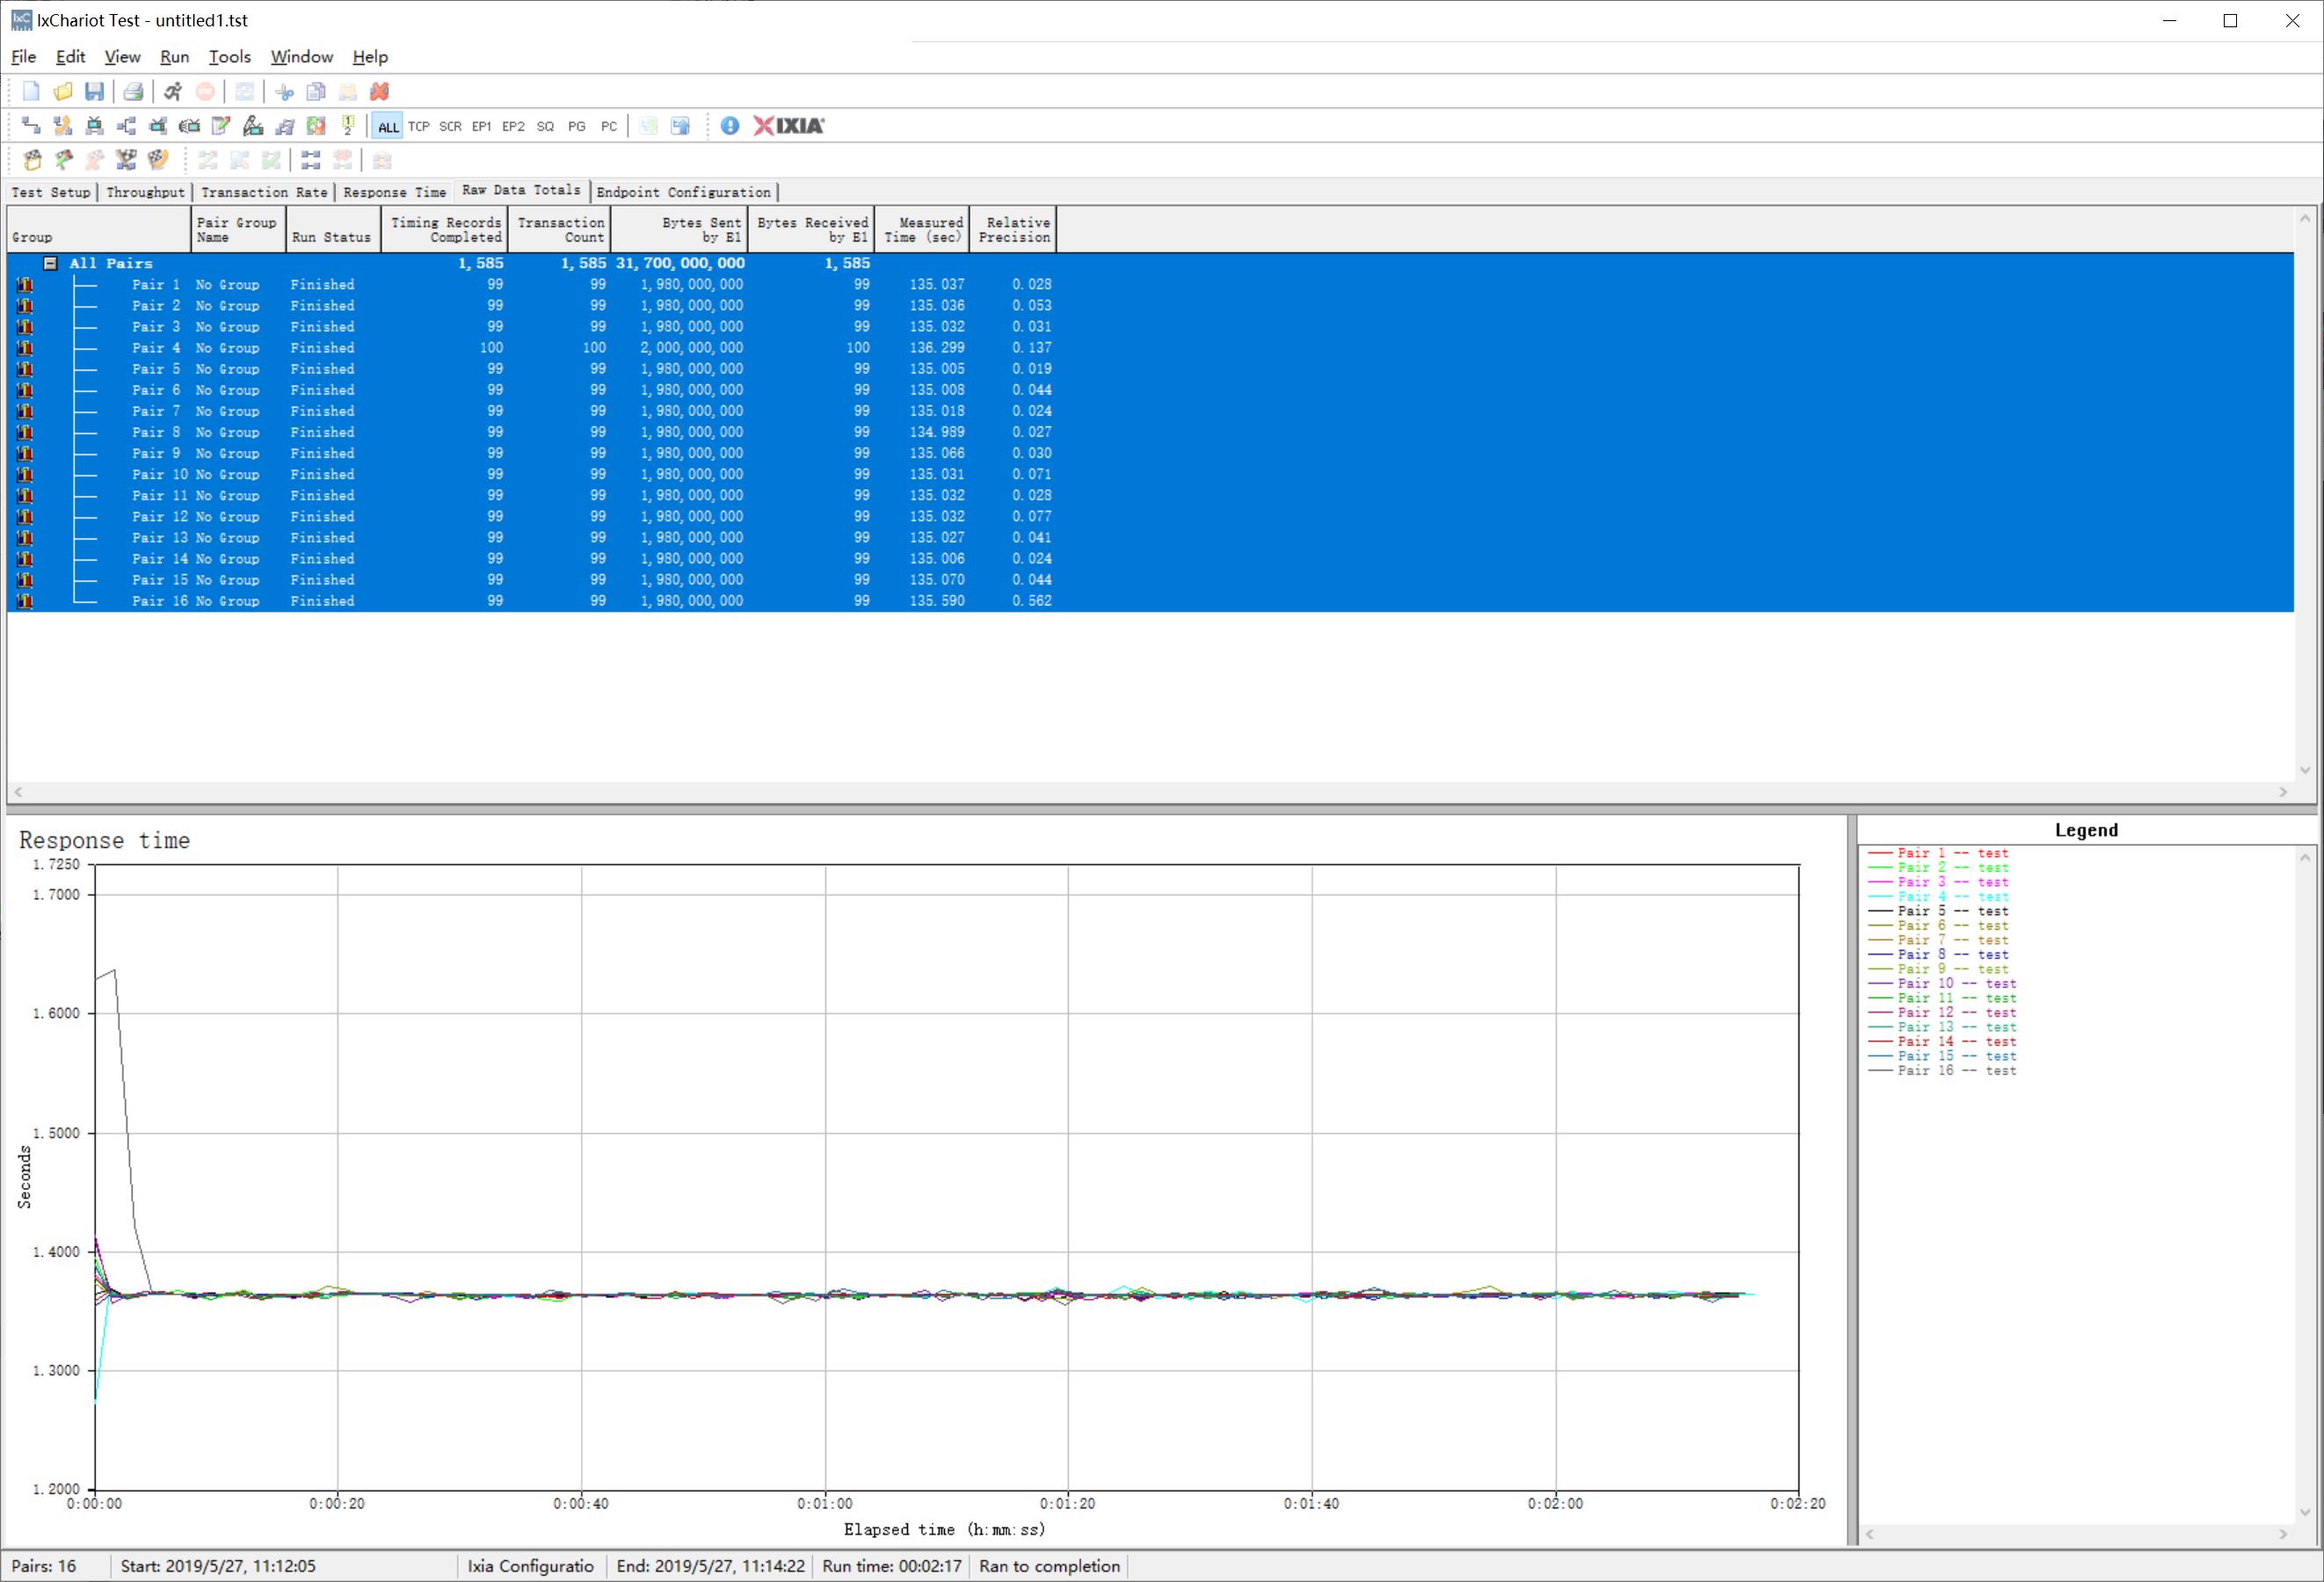Select the Pair 4 row

(155, 348)
